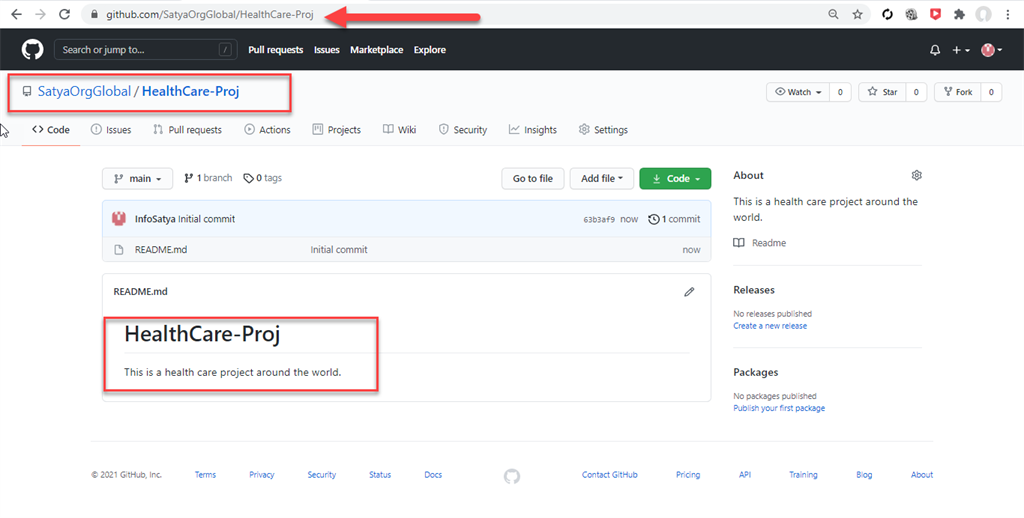Click the Search or jump to field
This screenshot has height=518, width=1024.
click(x=145, y=50)
